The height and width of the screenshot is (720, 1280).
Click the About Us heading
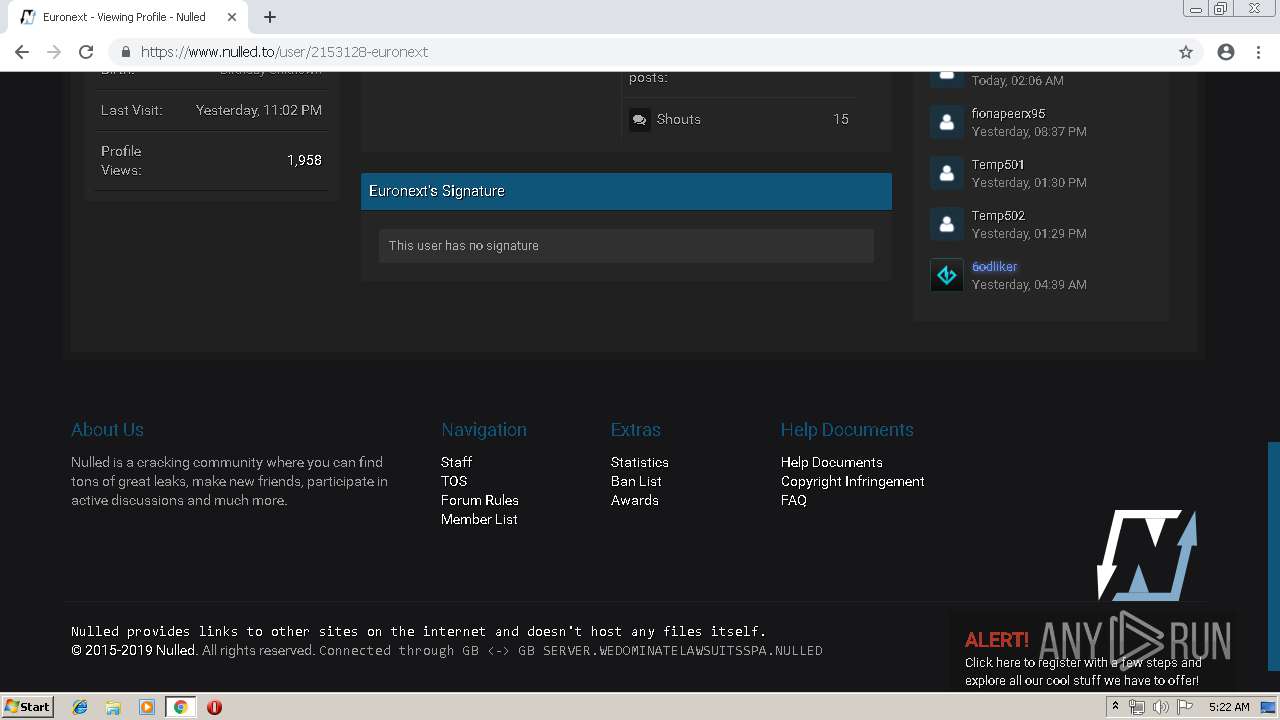pos(107,430)
